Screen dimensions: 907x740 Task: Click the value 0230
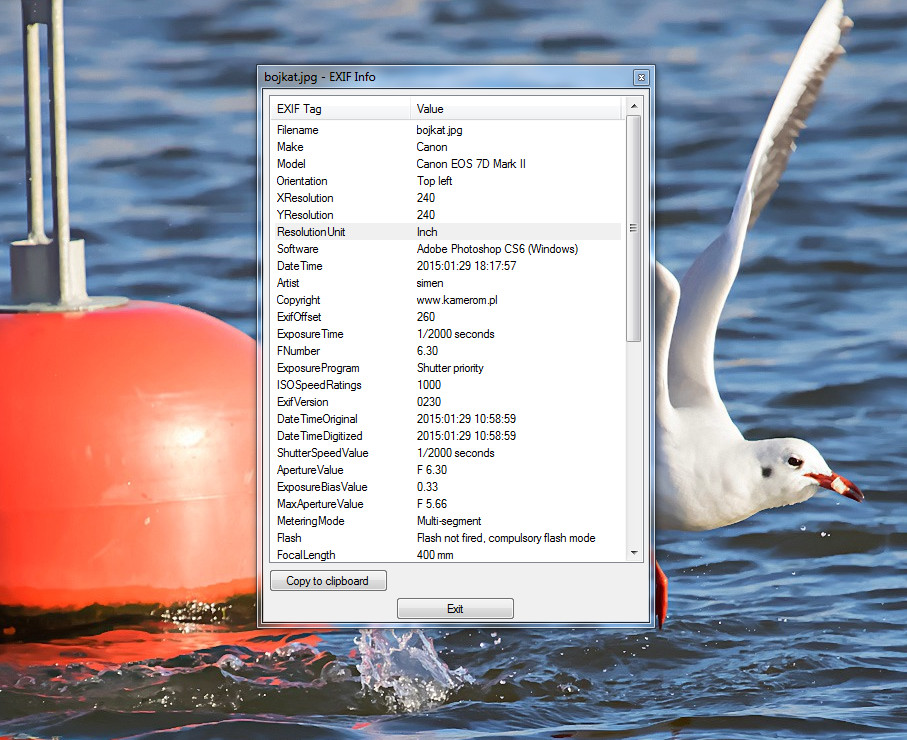point(429,402)
